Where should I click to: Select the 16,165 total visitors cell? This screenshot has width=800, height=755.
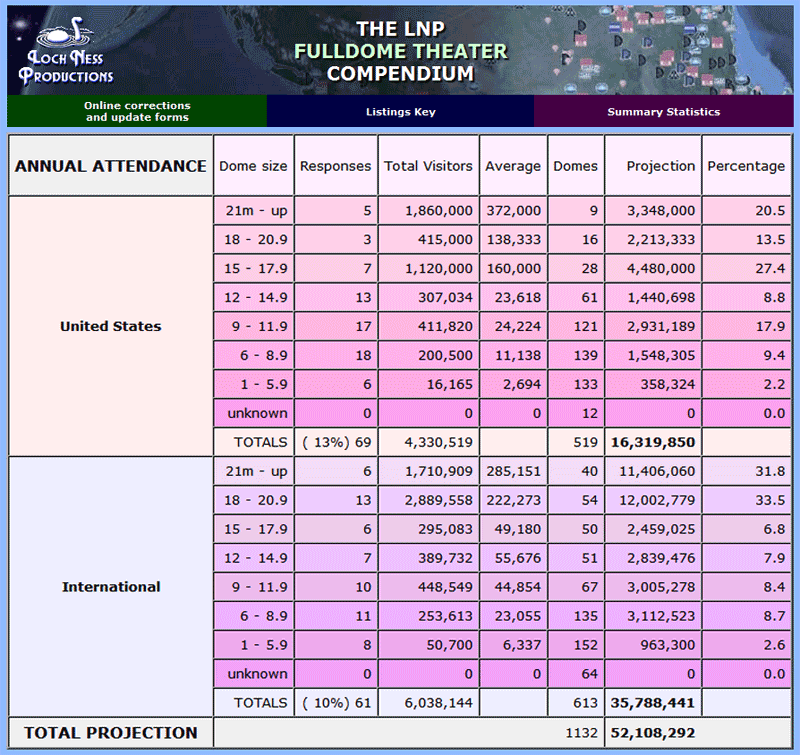[429, 384]
